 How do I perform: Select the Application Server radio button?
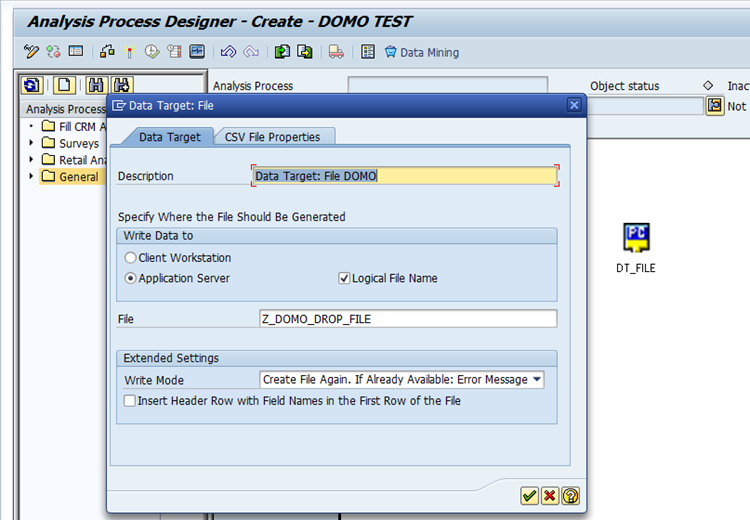click(130, 278)
